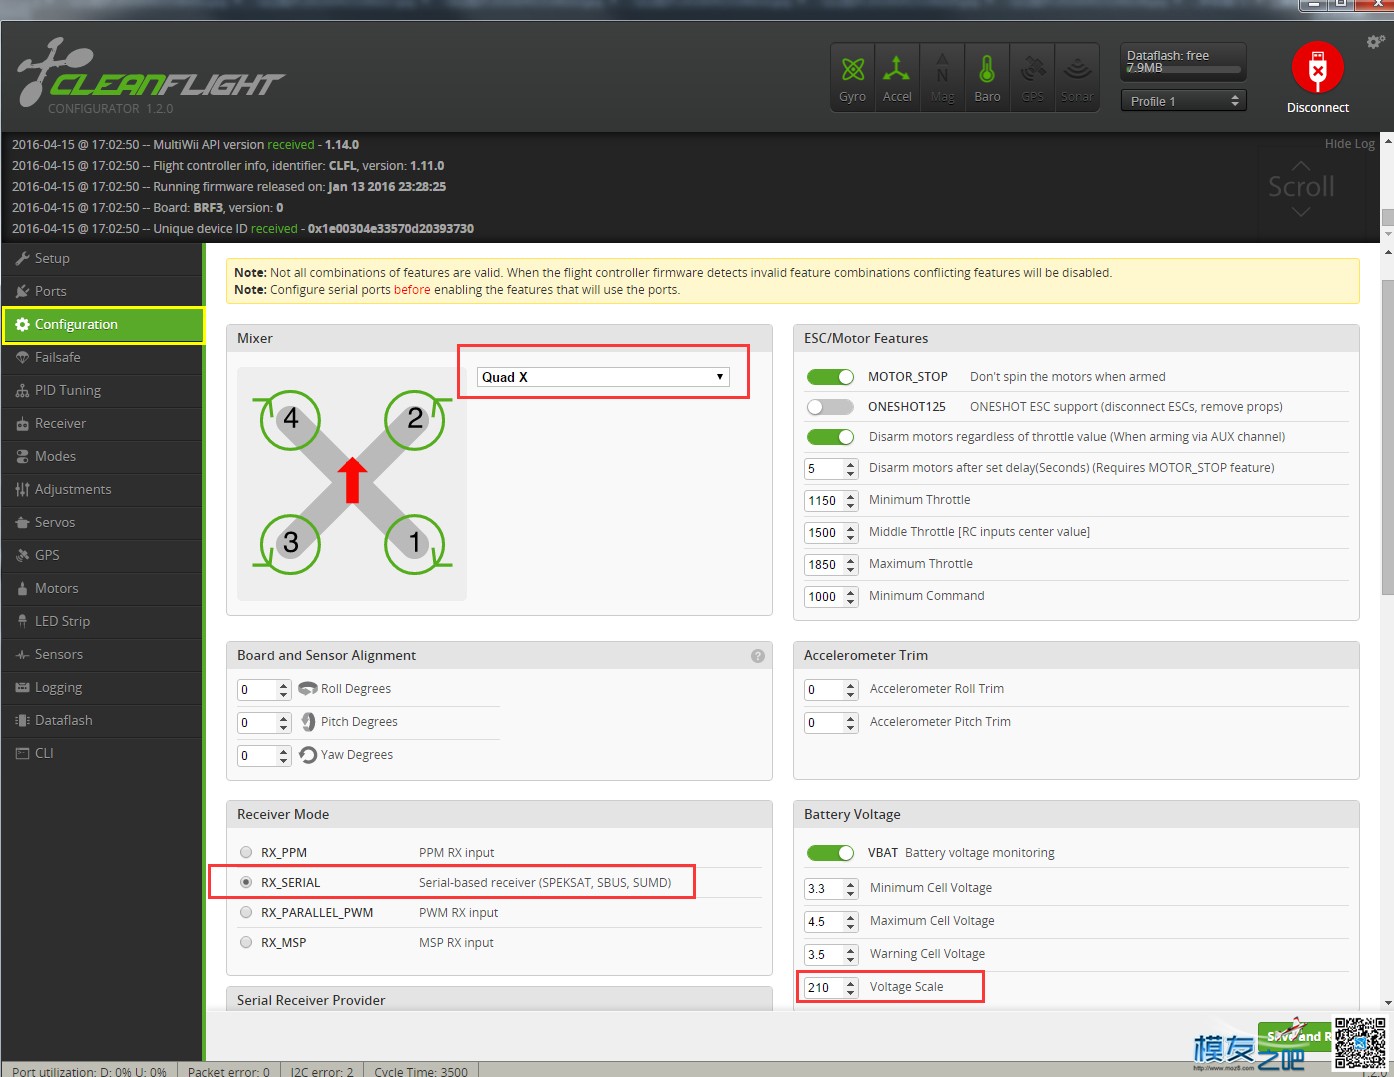Enable the ONESHOT125 switch
This screenshot has height=1077, width=1394.
click(830, 407)
